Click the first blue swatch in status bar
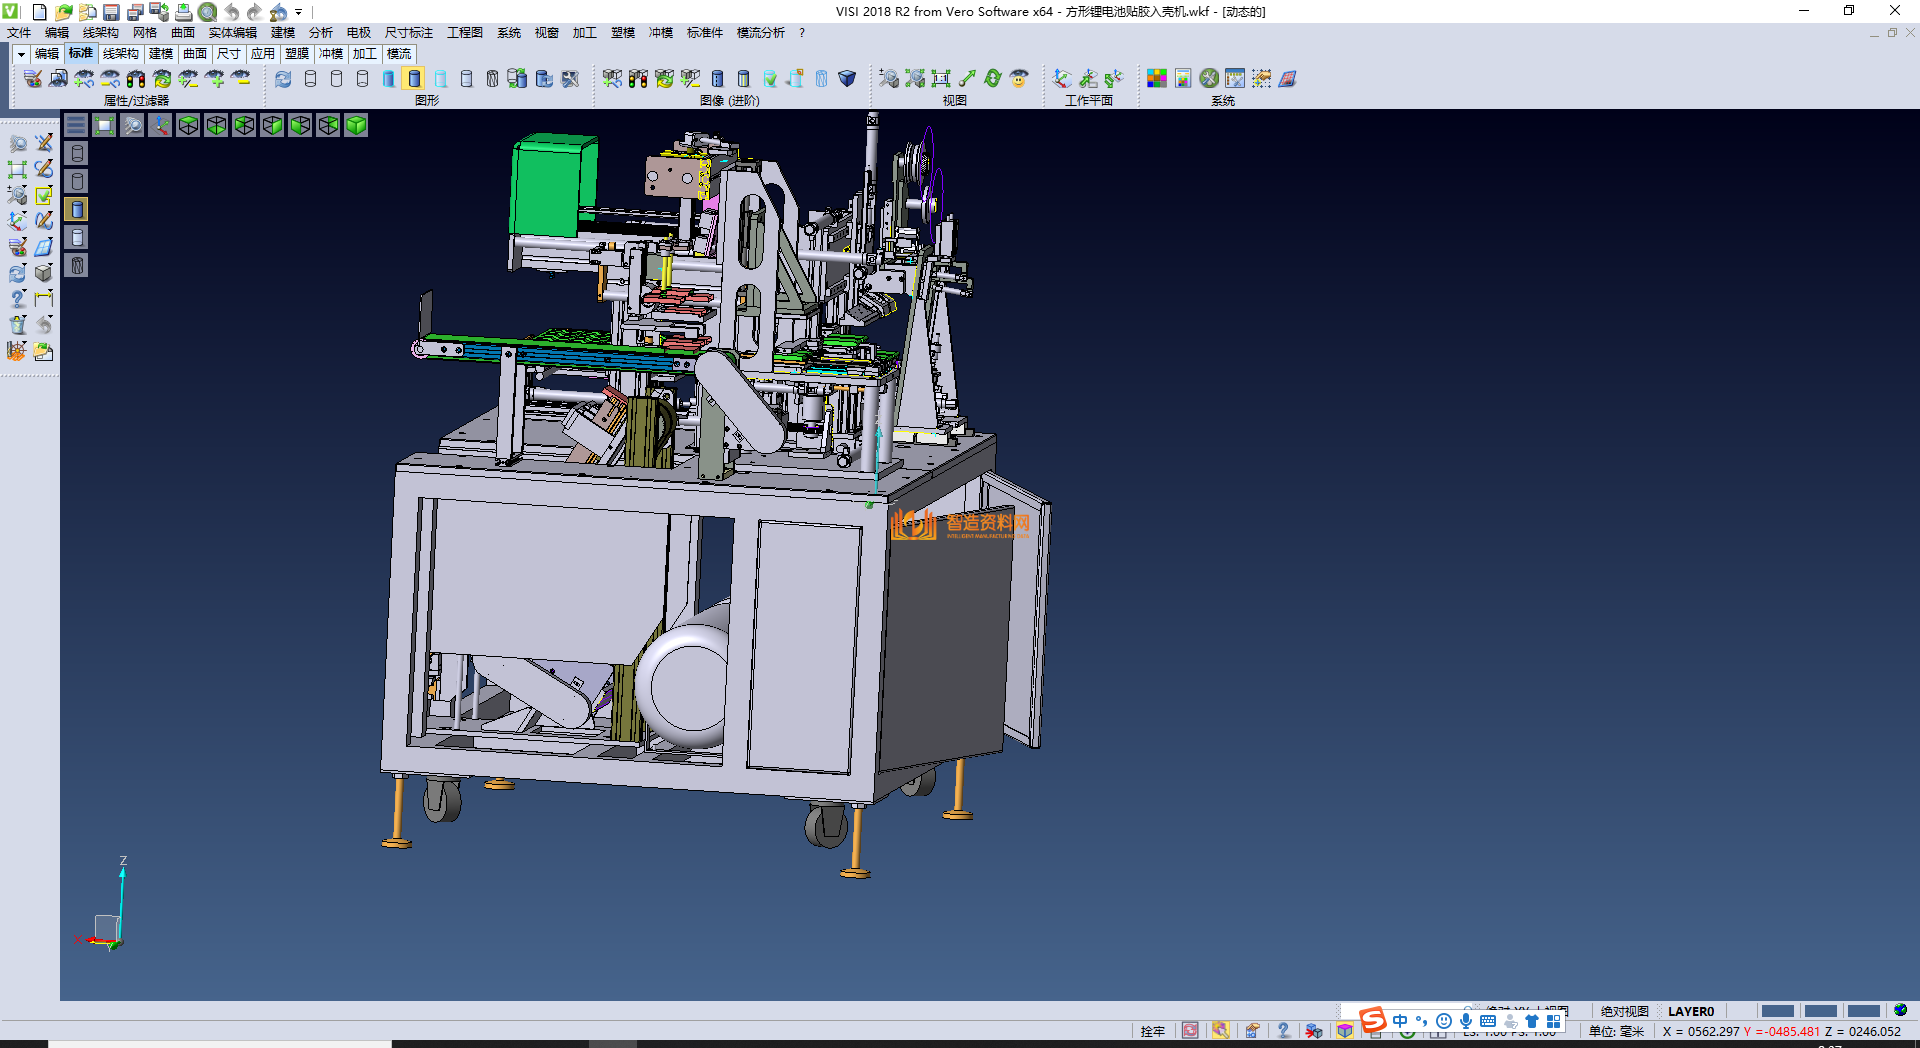1920x1048 pixels. coord(1777,1011)
